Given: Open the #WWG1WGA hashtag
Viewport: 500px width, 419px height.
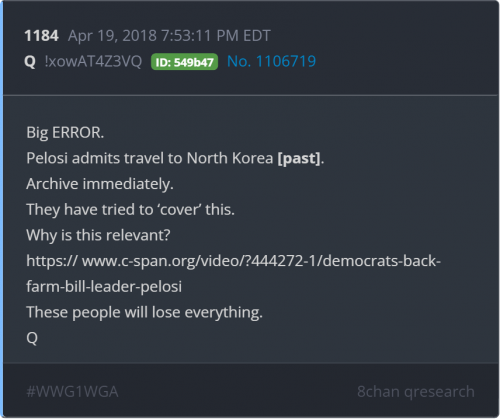Looking at the screenshot, I should [72, 392].
